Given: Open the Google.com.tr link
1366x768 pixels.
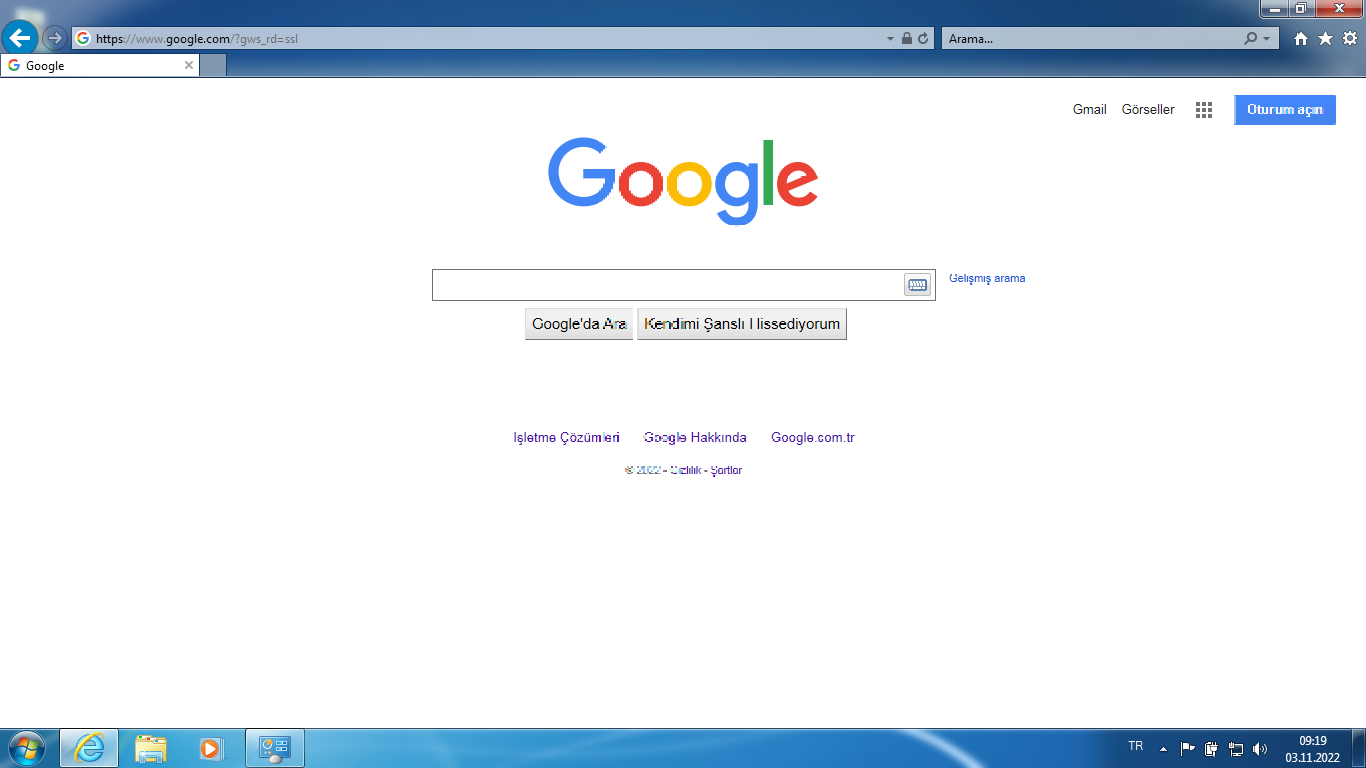Looking at the screenshot, I should tap(813, 438).
